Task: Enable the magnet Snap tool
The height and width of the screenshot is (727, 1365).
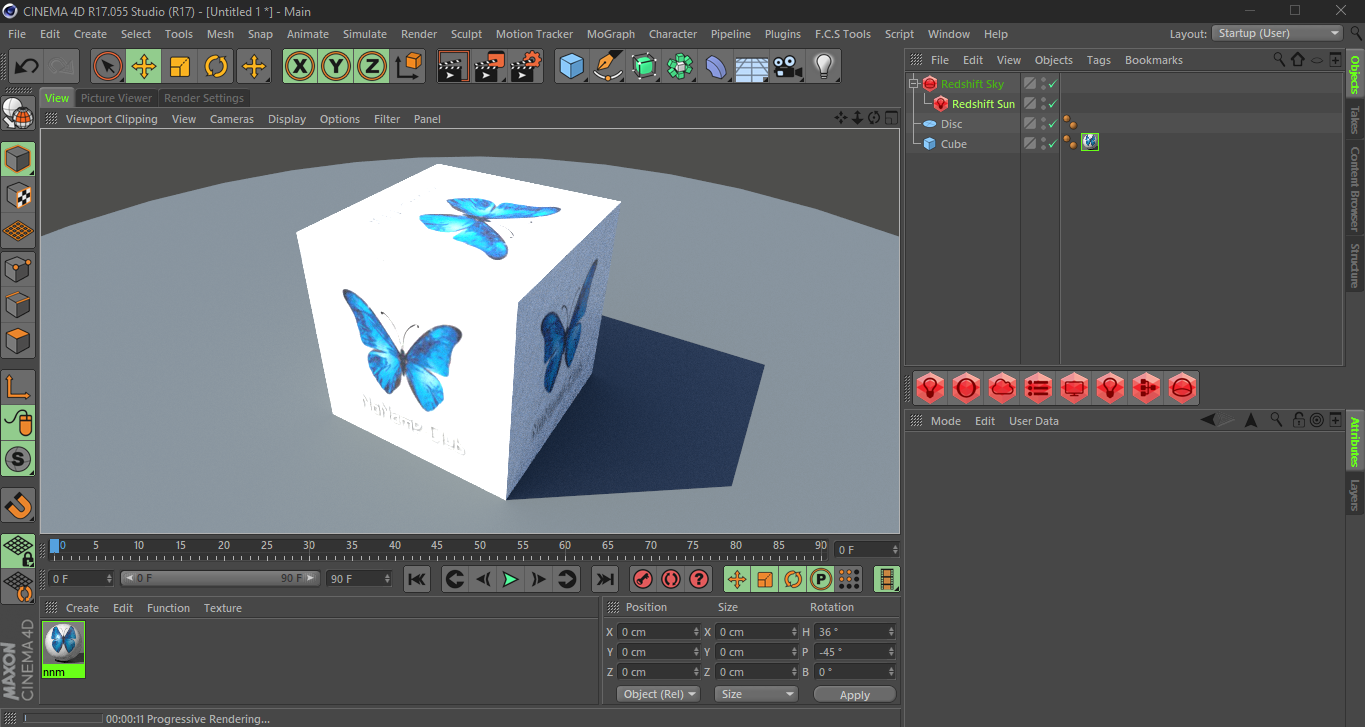Action: coord(18,505)
